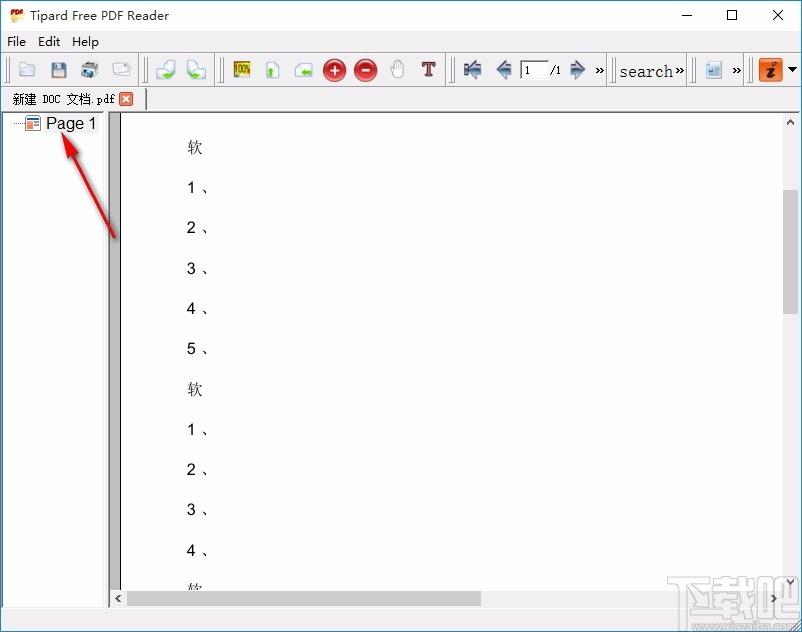Image resolution: width=802 pixels, height=632 pixels.
Task: Zoom in with the red plus button
Action: [335, 70]
